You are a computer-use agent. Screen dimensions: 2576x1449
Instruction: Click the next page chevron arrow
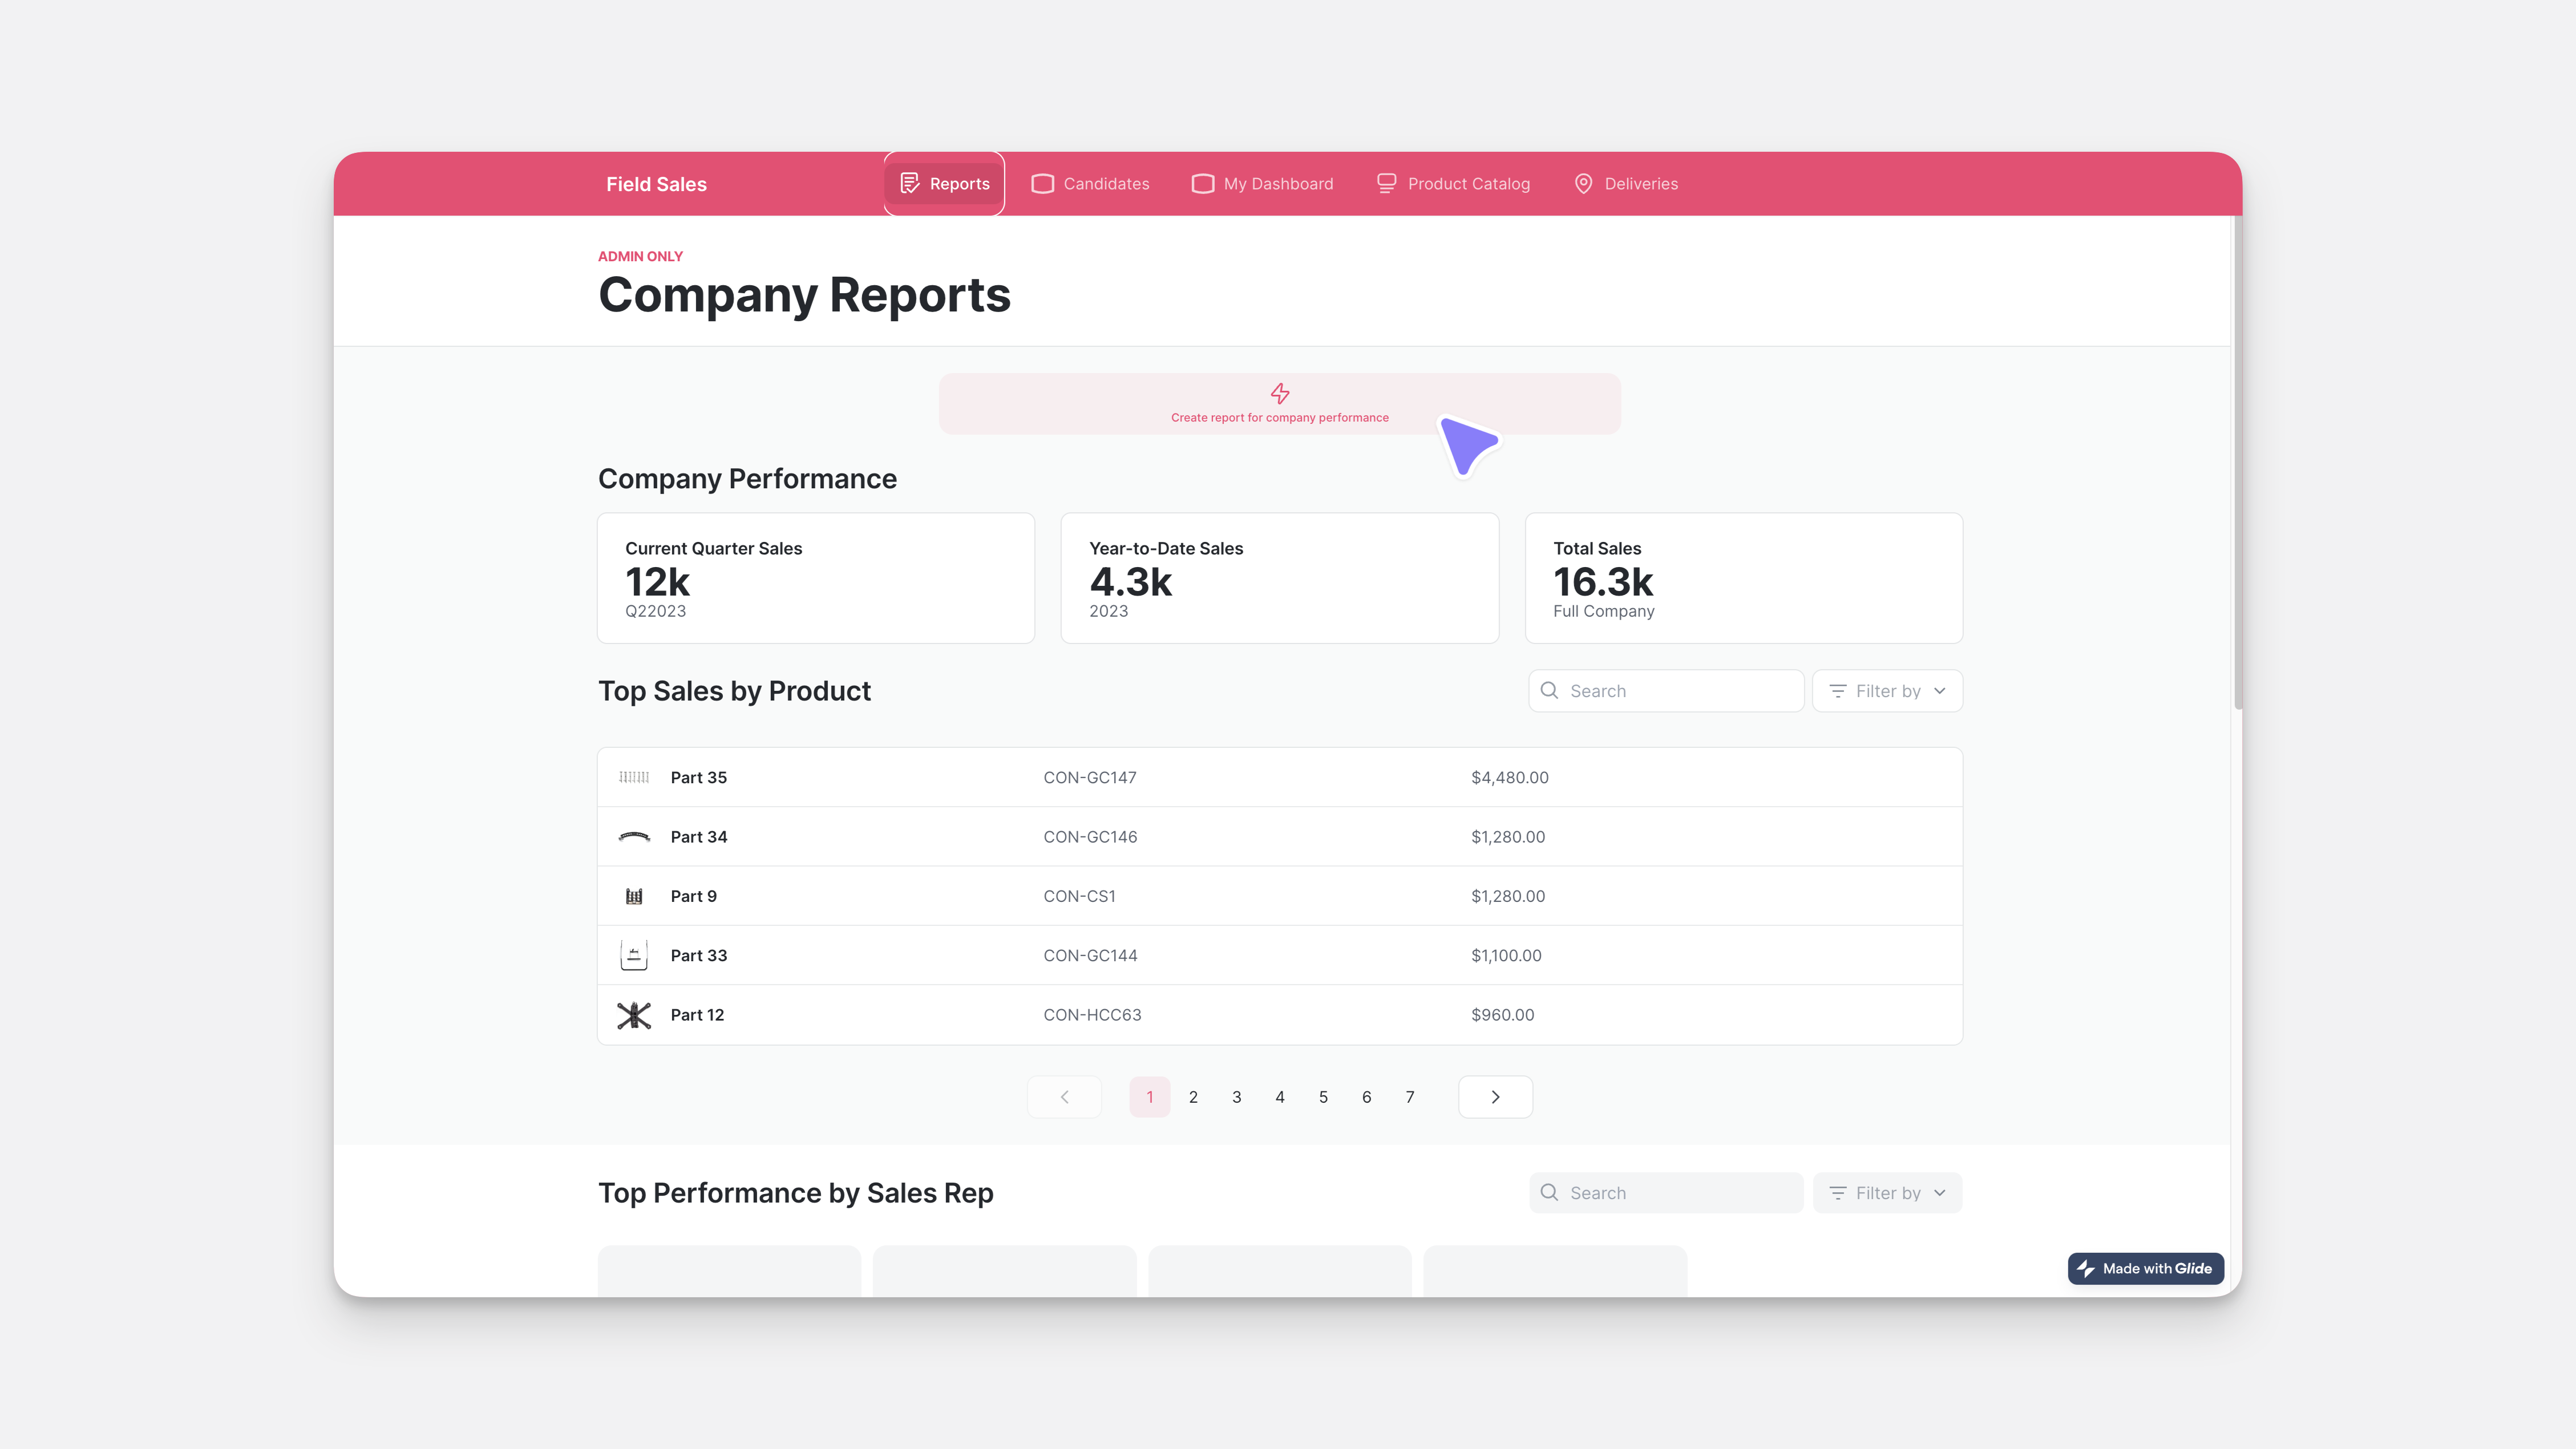[x=1495, y=1096]
